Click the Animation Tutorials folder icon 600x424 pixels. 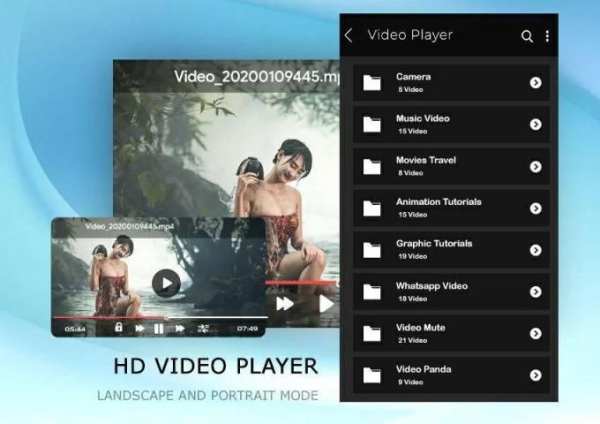(372, 208)
